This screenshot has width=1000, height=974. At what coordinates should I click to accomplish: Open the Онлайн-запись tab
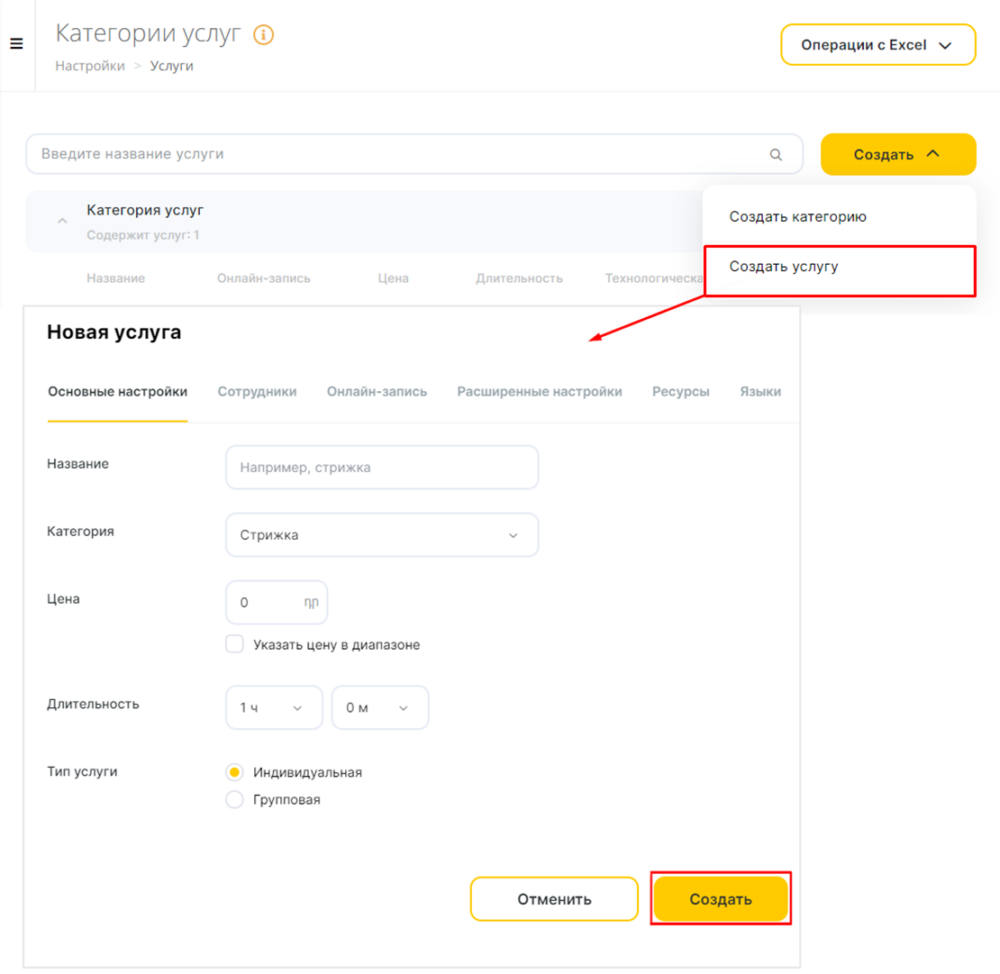[377, 392]
